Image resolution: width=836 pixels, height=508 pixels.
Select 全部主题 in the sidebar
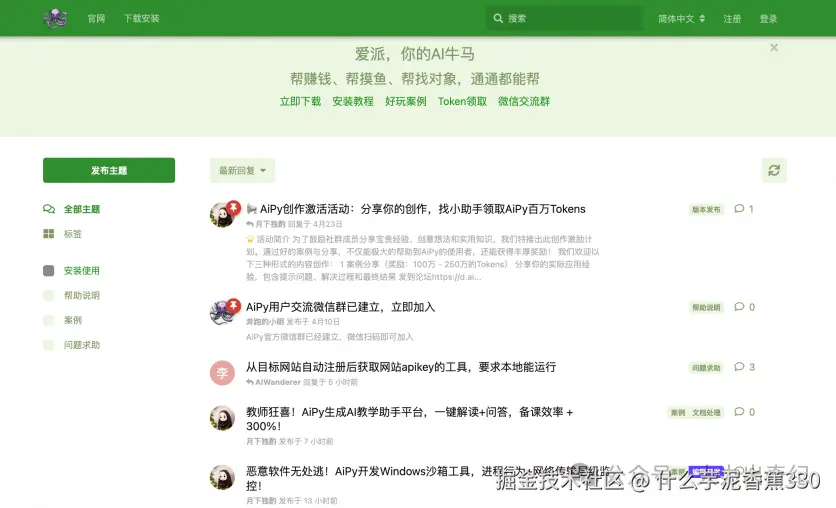tap(82, 209)
